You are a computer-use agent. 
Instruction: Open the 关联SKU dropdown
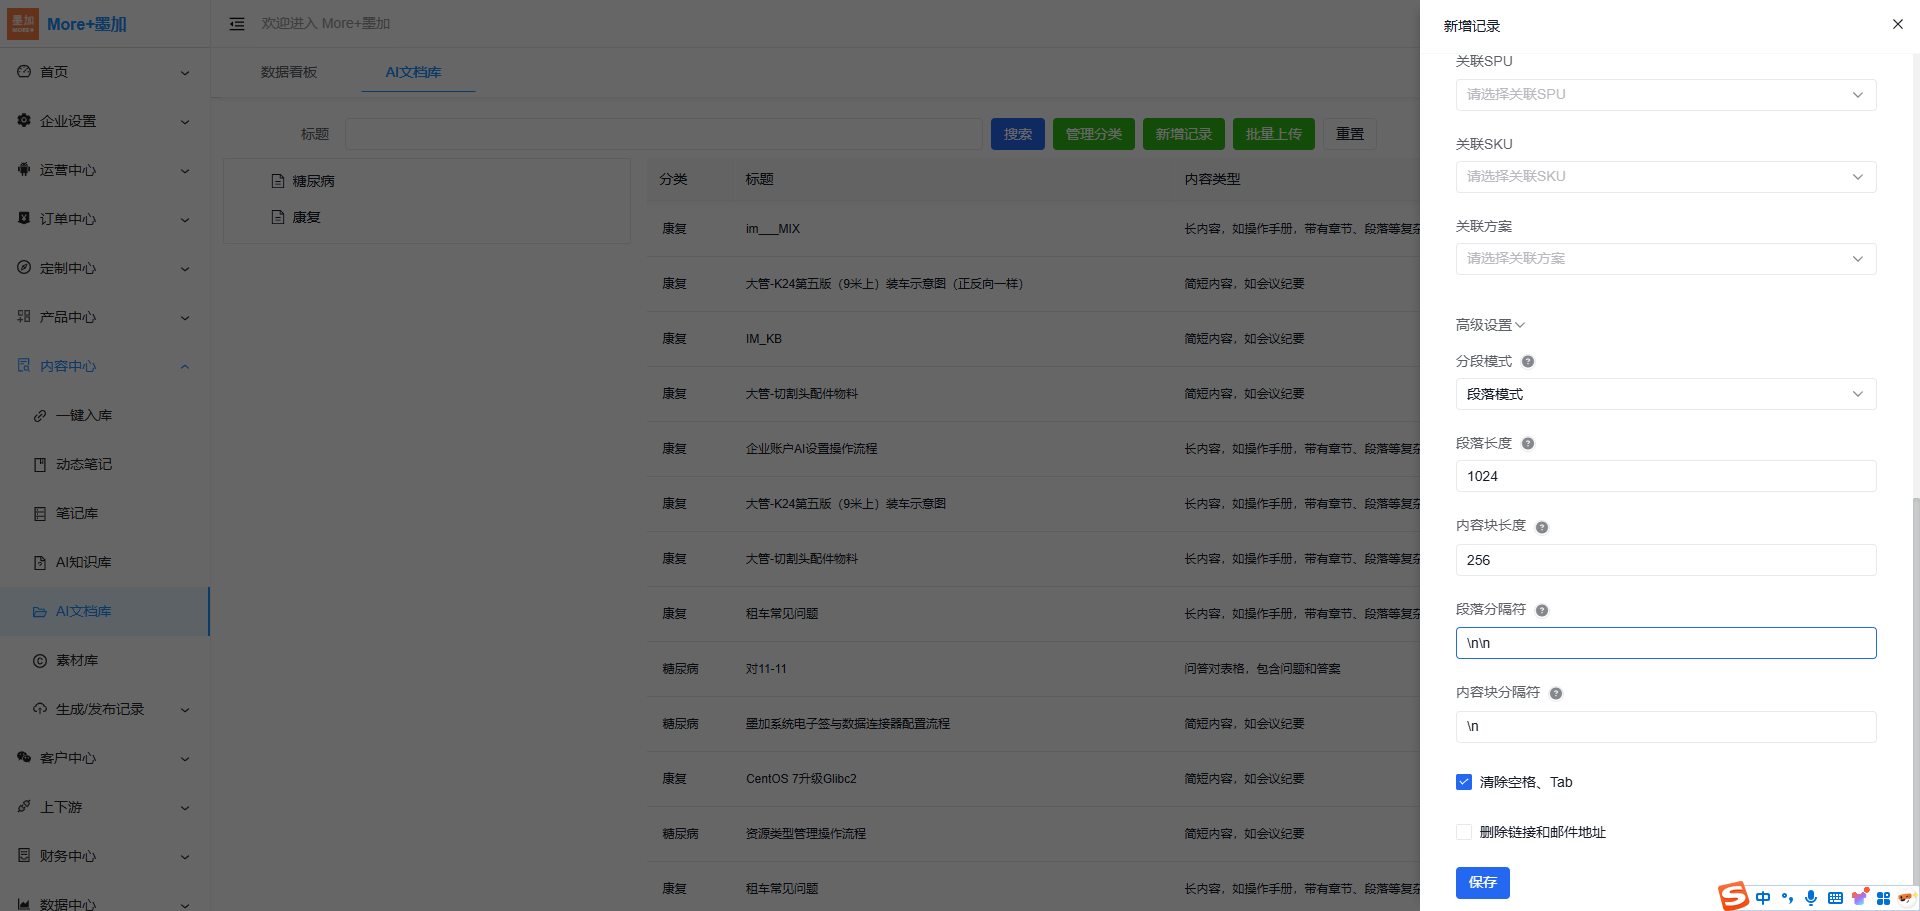pyautogui.click(x=1665, y=177)
